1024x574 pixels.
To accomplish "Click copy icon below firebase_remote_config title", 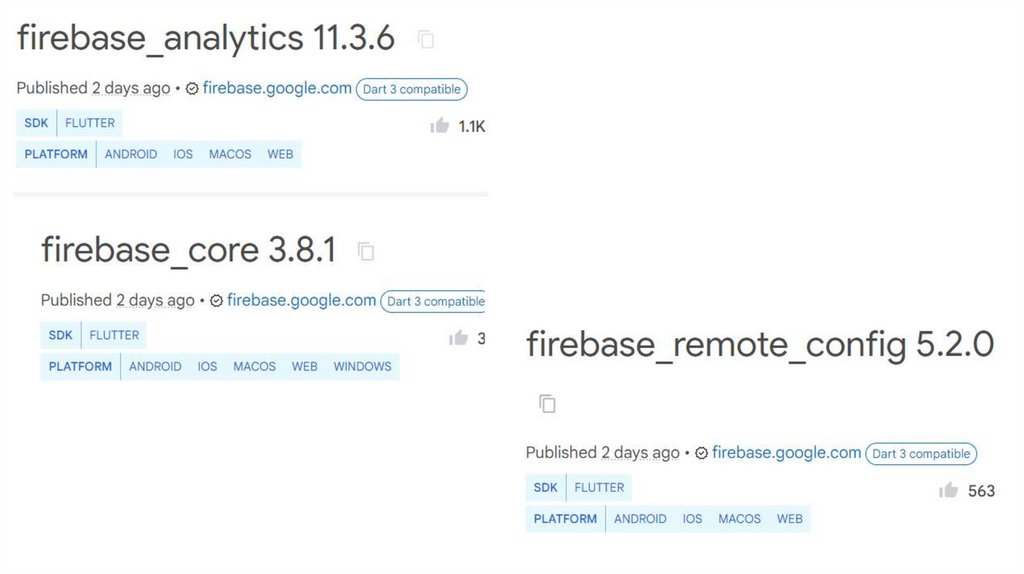I will 547,404.
